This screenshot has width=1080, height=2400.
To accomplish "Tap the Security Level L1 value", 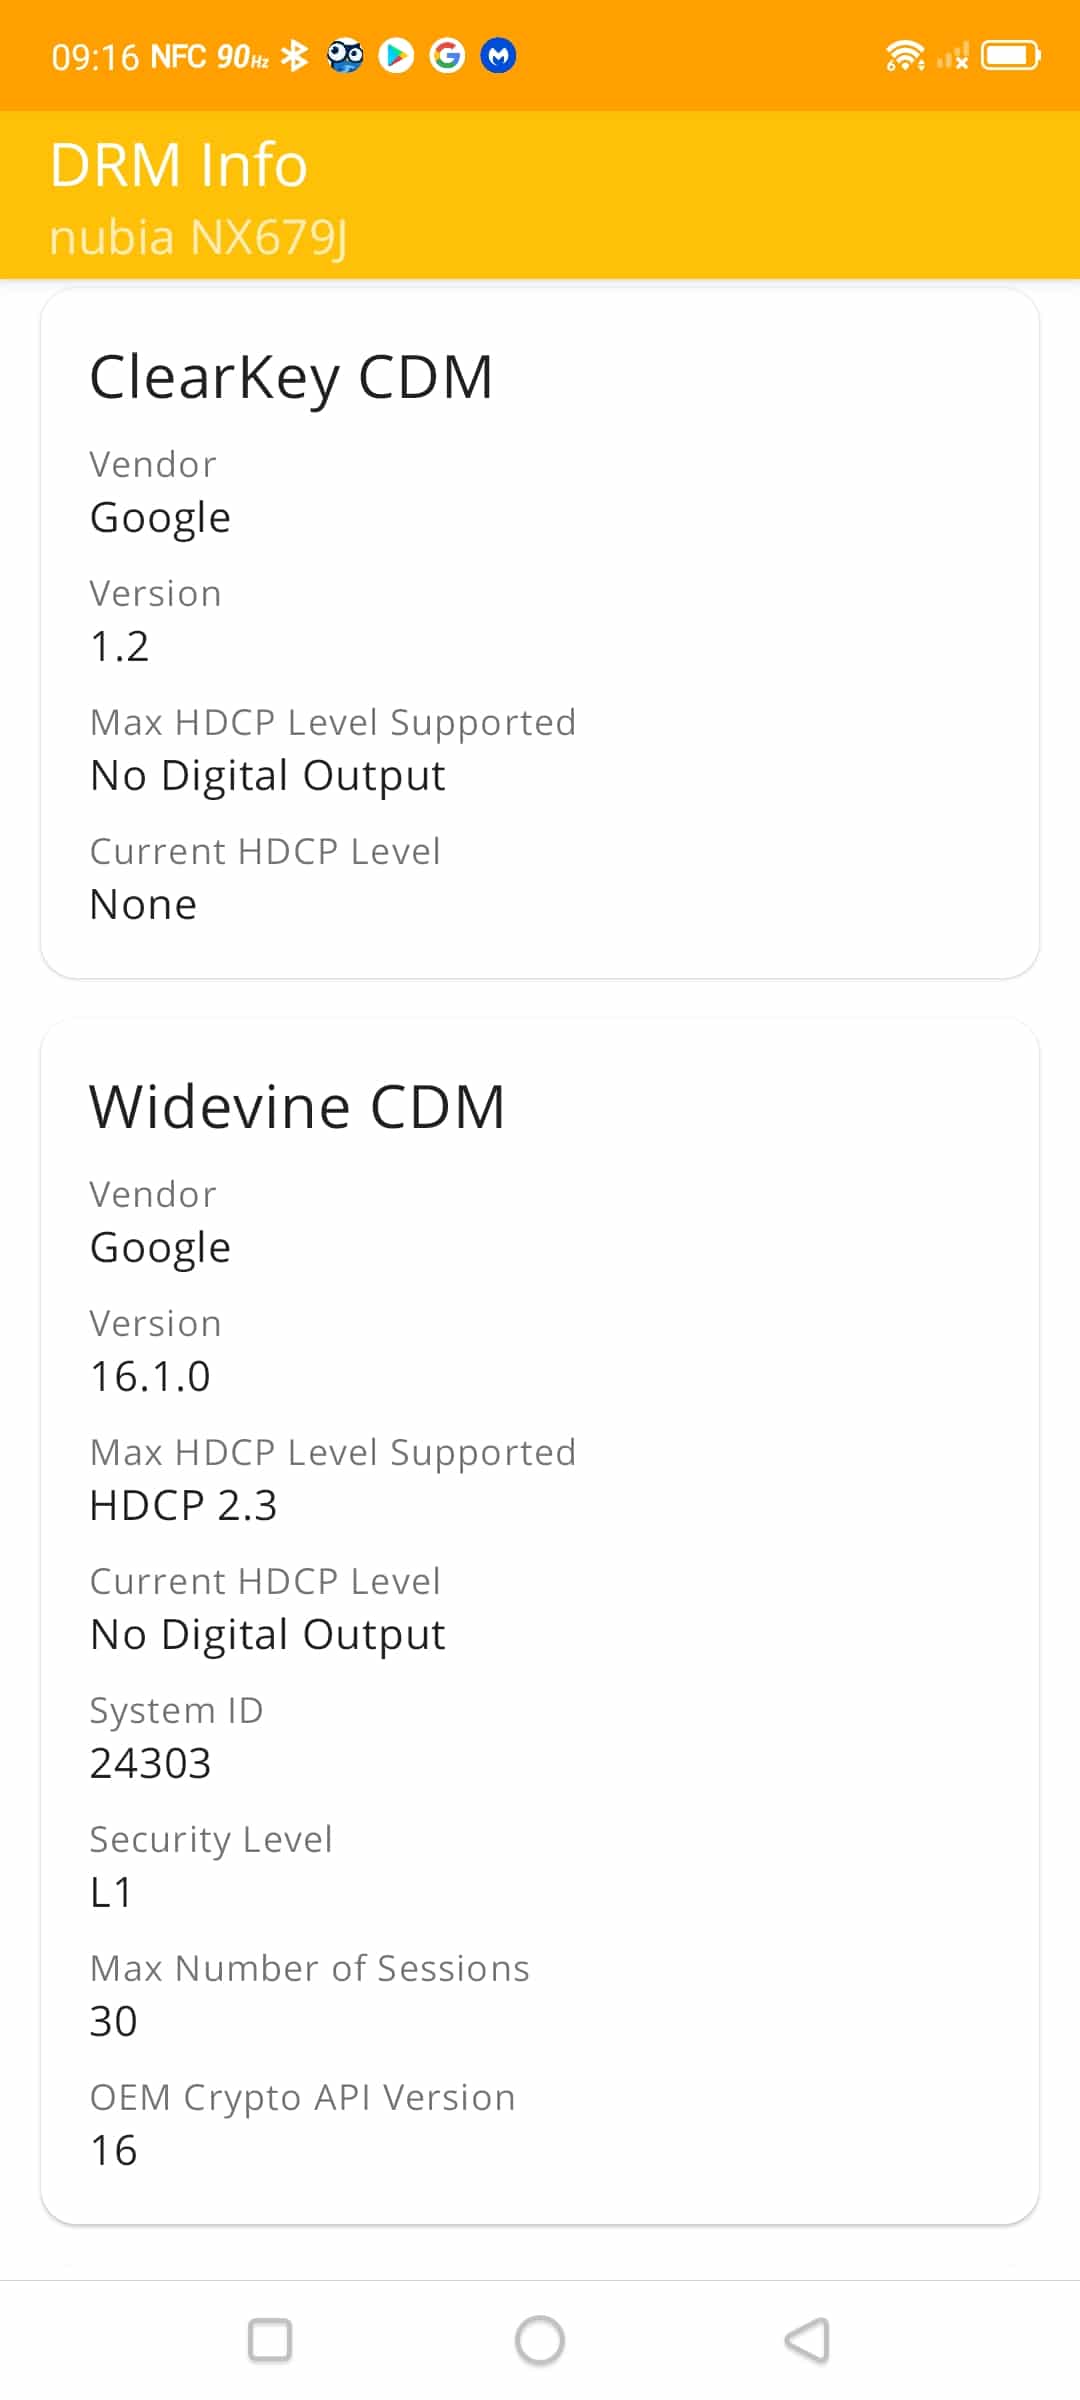I will (x=111, y=1893).
